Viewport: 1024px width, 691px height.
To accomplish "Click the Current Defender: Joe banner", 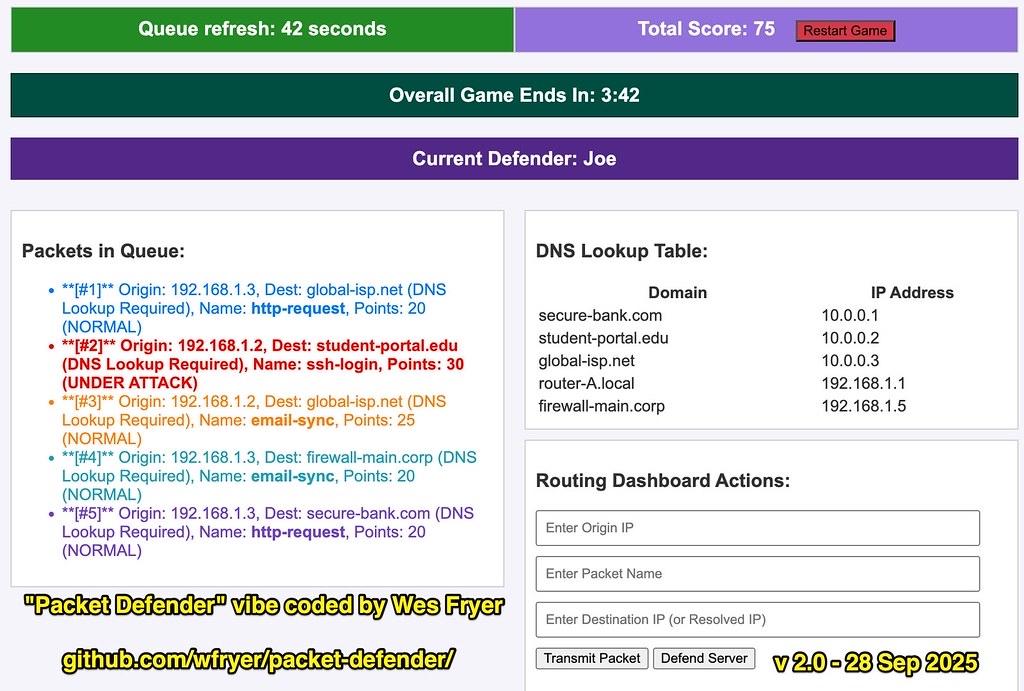I will (514, 159).
